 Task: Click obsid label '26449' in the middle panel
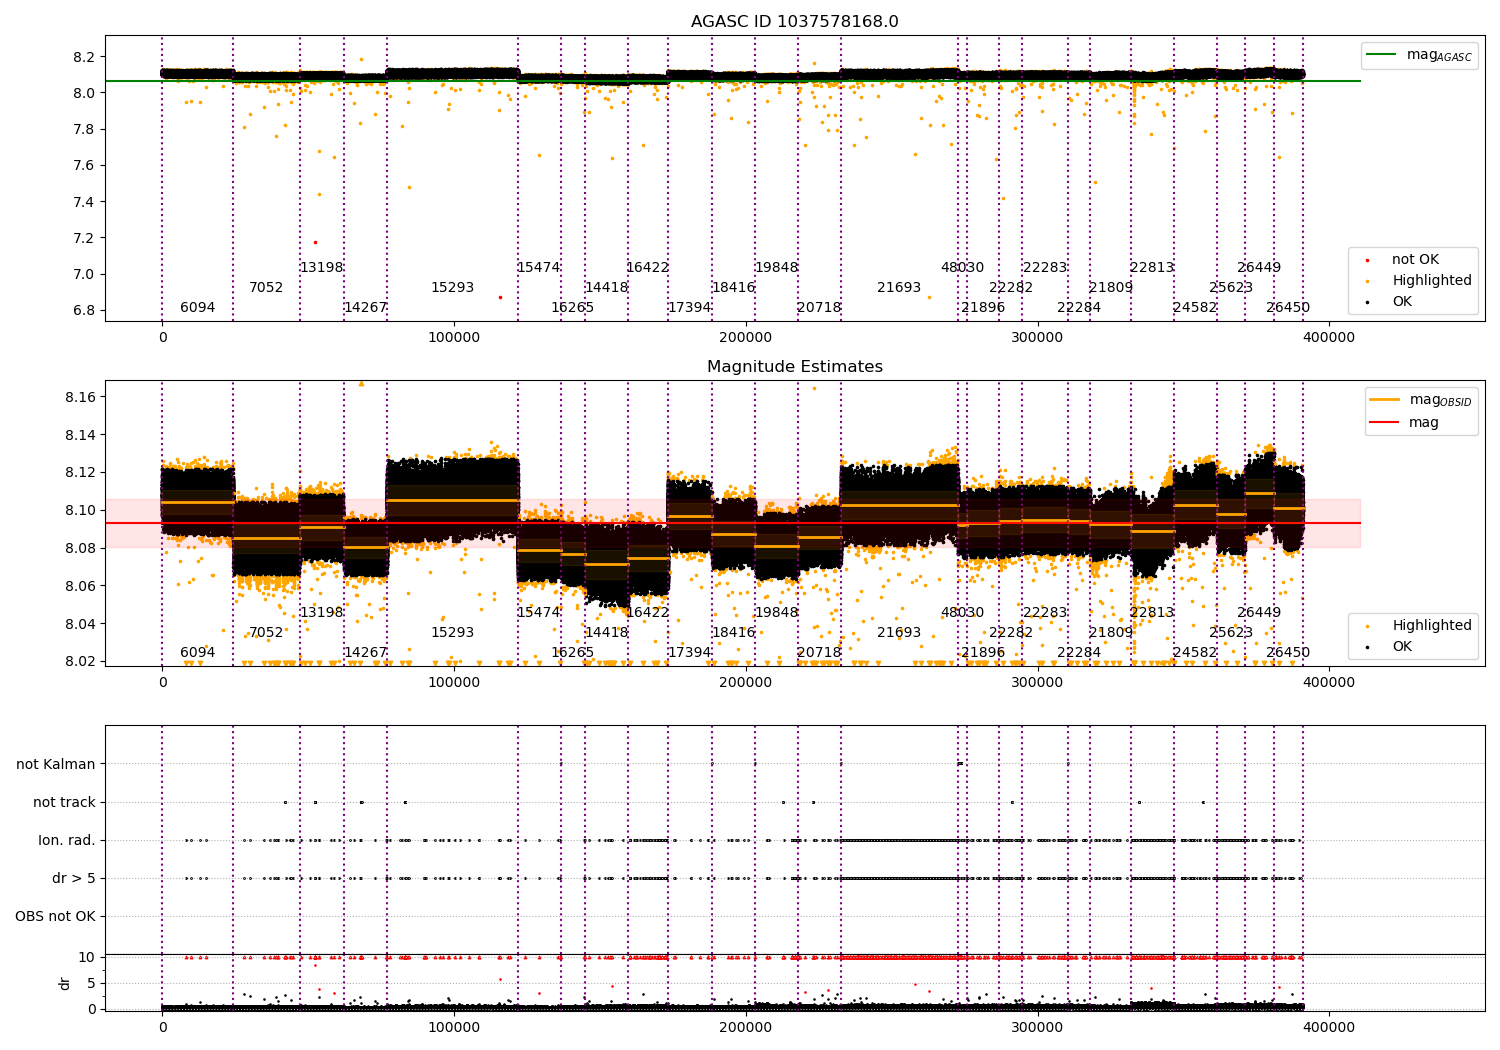[1259, 613]
